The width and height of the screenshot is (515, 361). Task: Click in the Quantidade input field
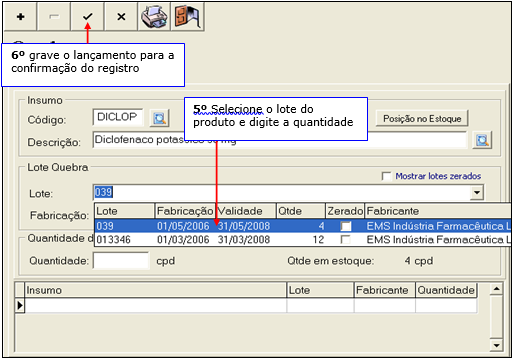point(121,260)
